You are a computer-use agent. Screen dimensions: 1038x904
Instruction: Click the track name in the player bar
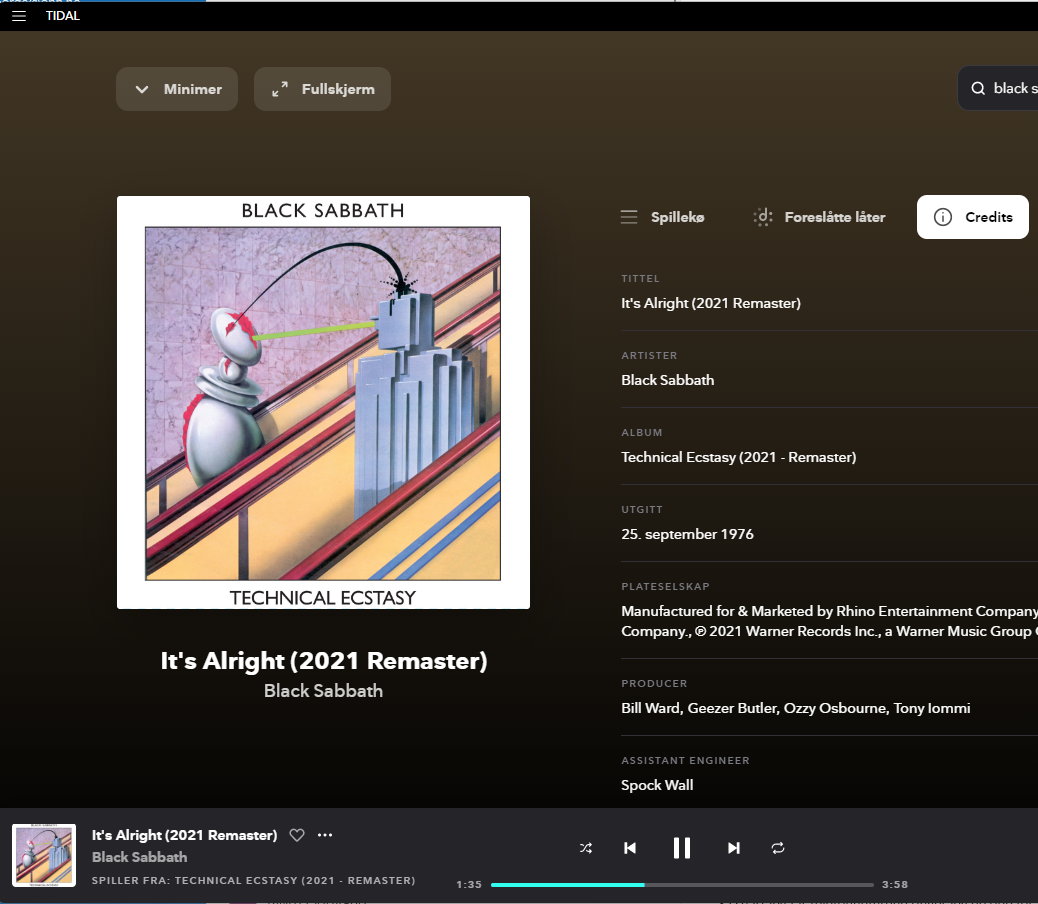click(184, 835)
